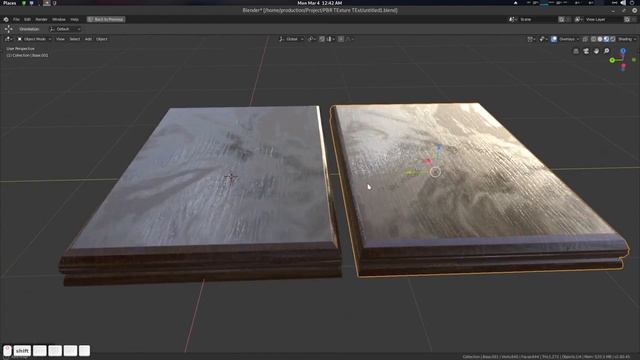
Task: Click the zoom magnifier navigation icon
Action: [x=607, y=51]
